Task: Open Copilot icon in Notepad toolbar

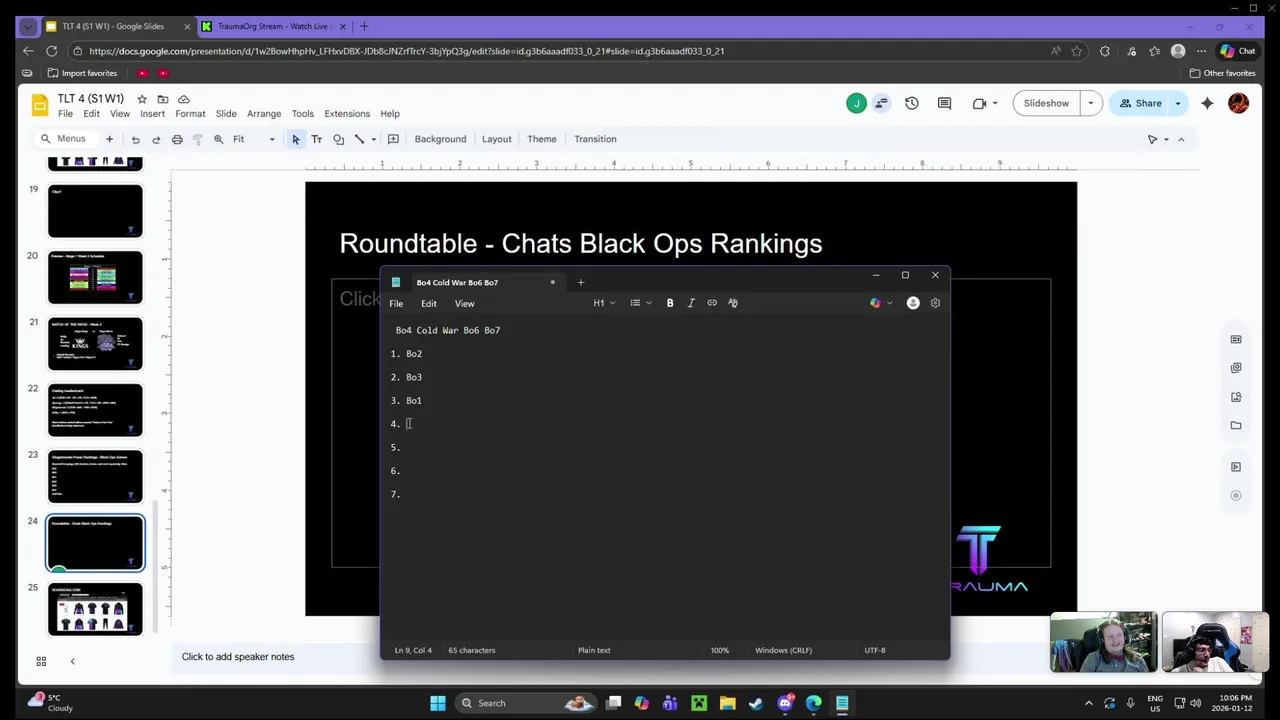Action: 876,303
